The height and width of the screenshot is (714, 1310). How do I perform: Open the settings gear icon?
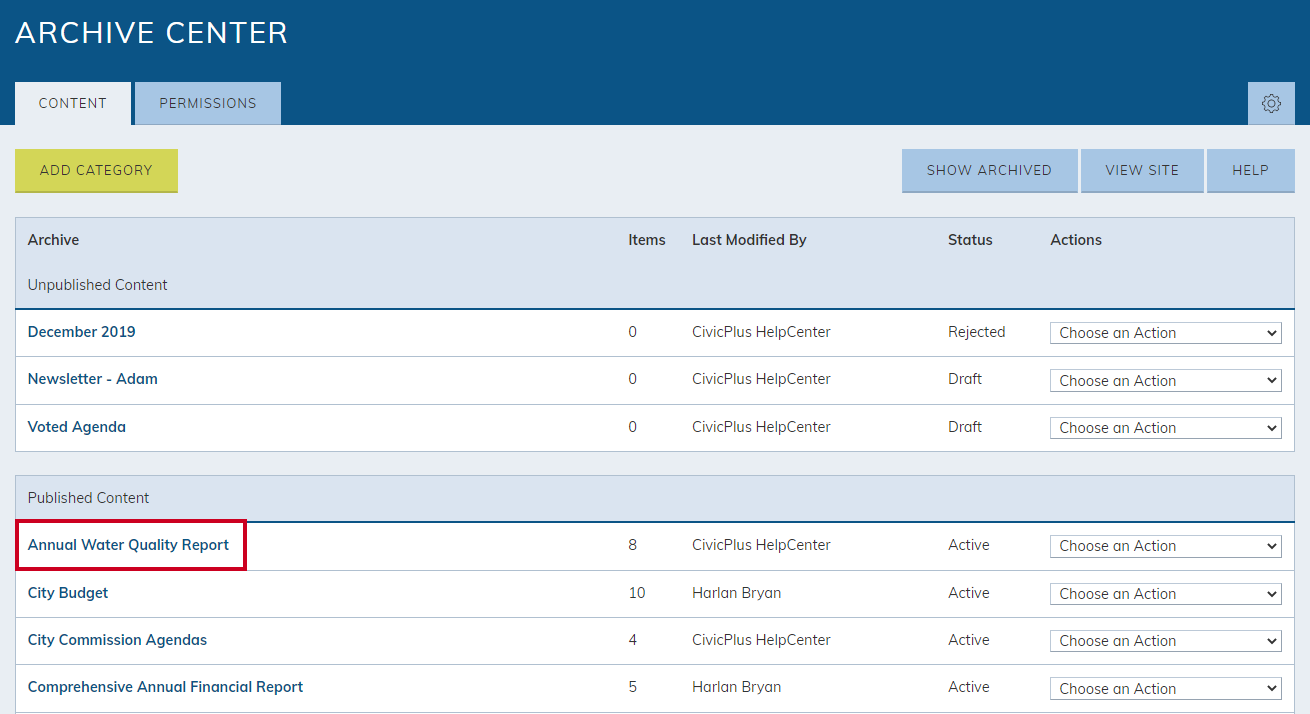[1271, 103]
